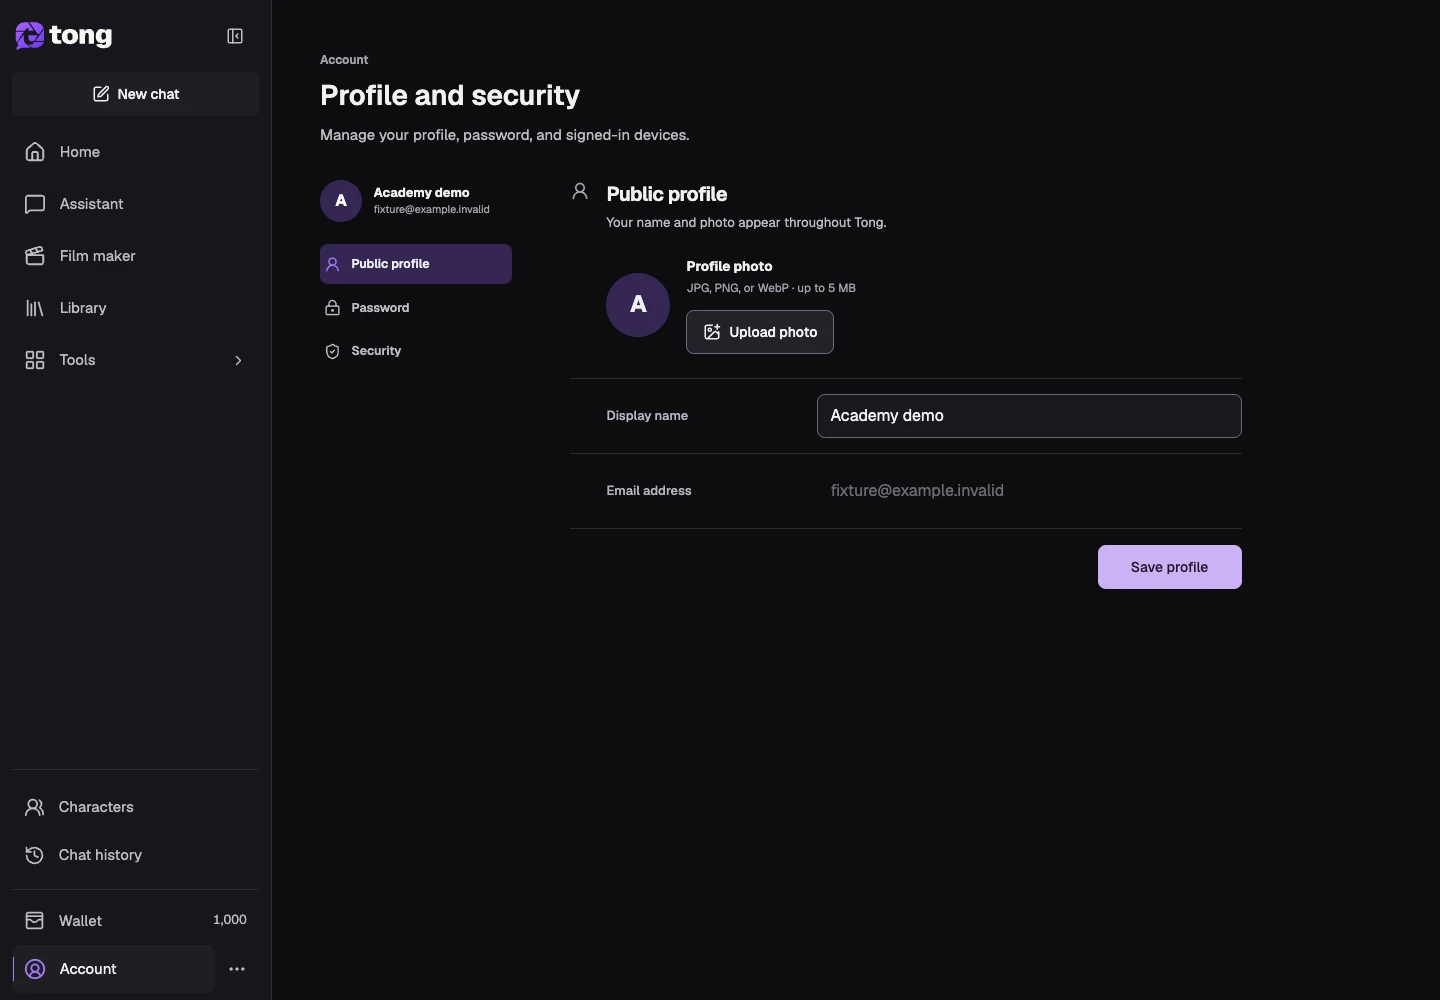The height and width of the screenshot is (1000, 1440).
Task: Click the Tools grid icon
Action: [x=35, y=360]
